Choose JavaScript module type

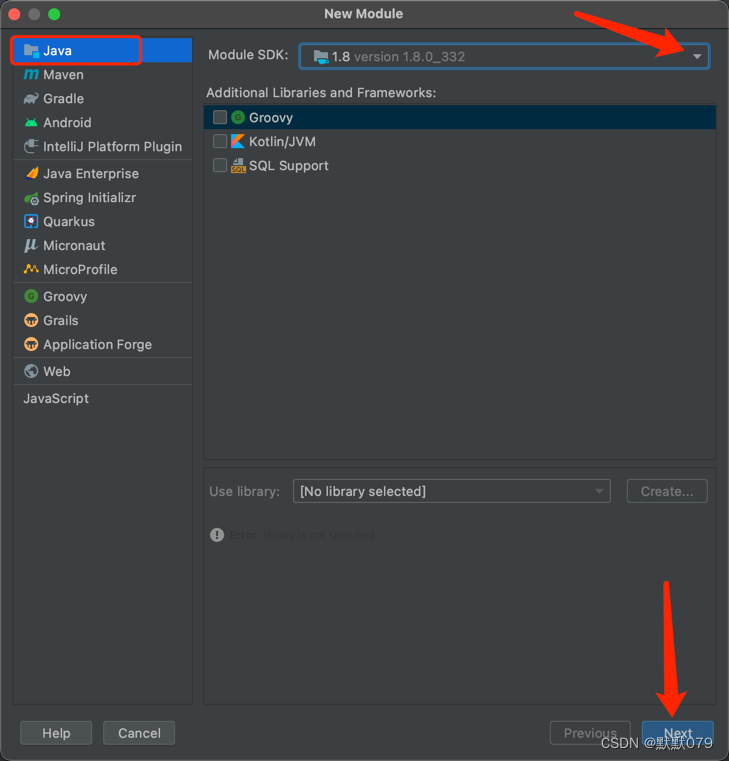click(x=102, y=398)
